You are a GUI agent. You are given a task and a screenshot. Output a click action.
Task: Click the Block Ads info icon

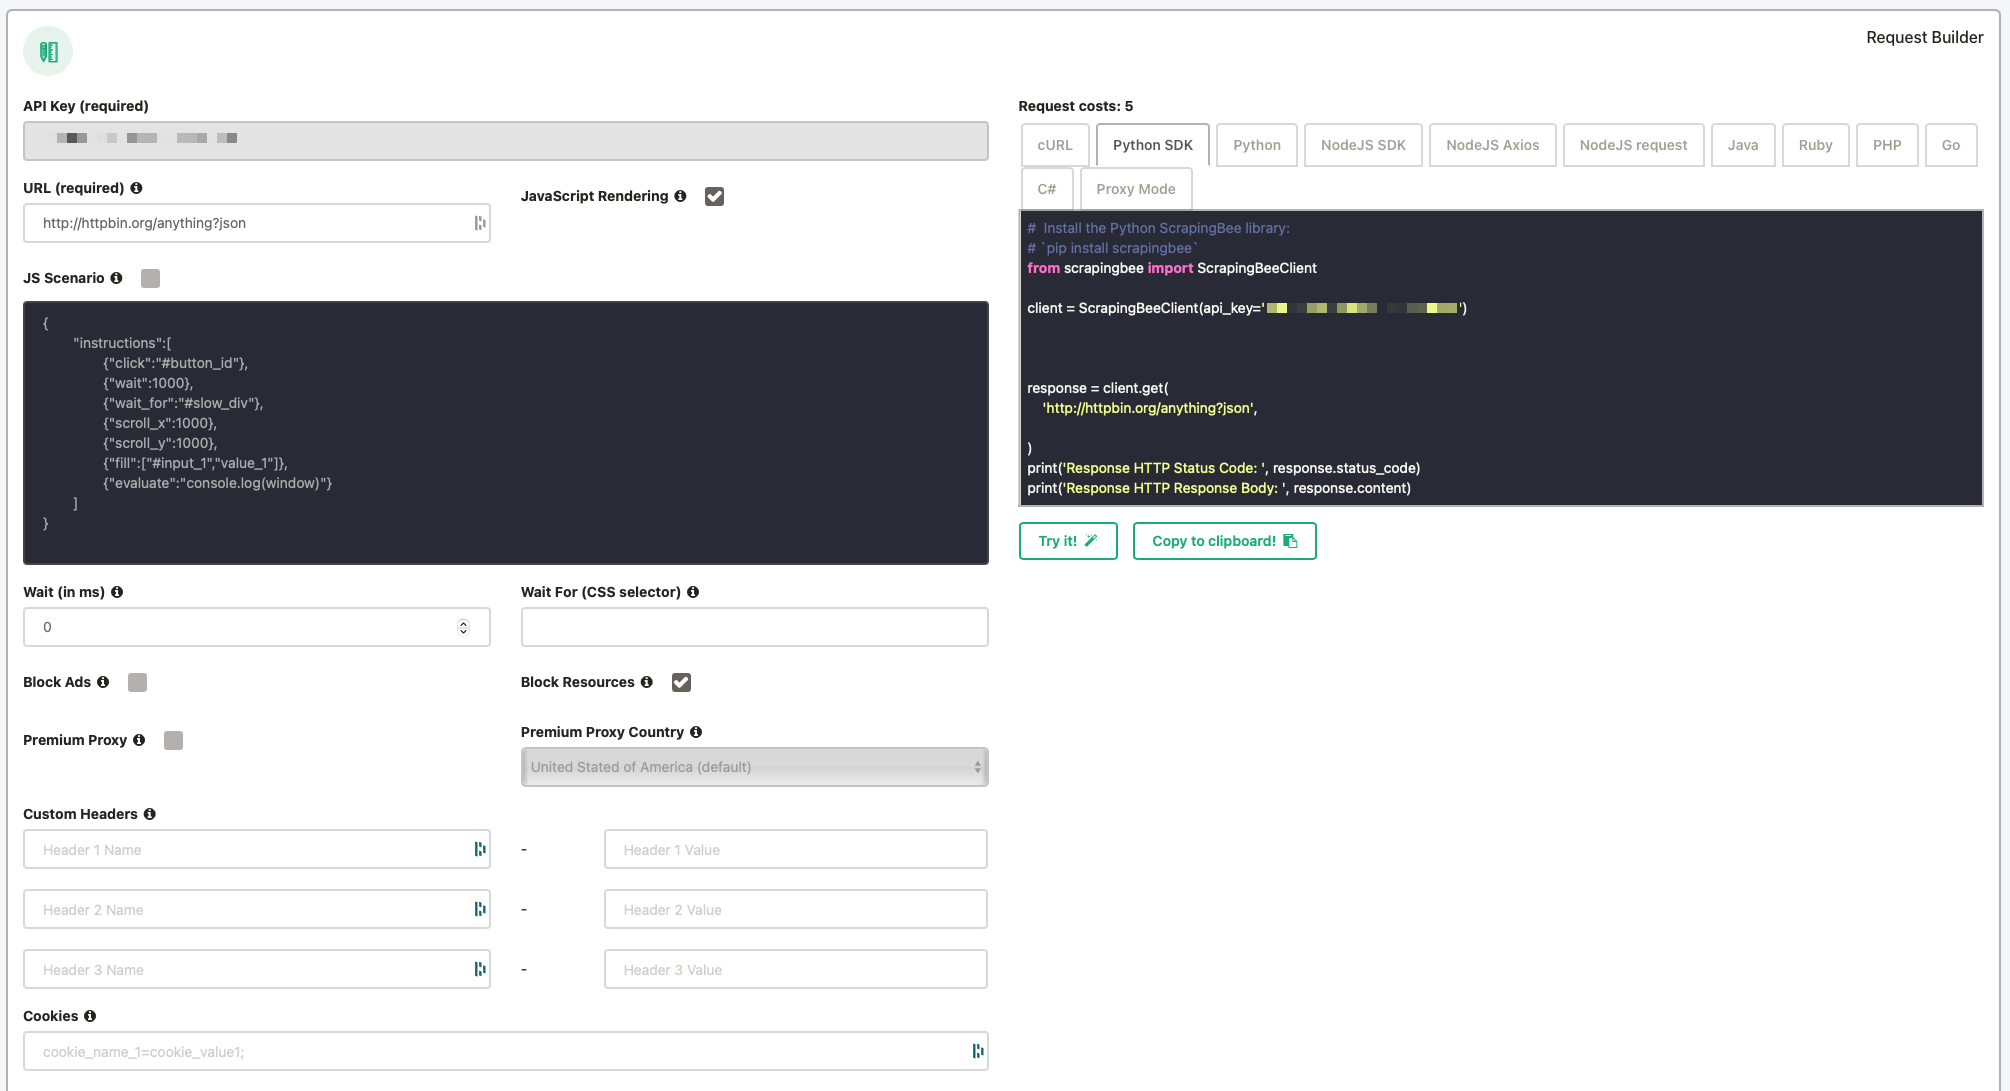(x=103, y=682)
